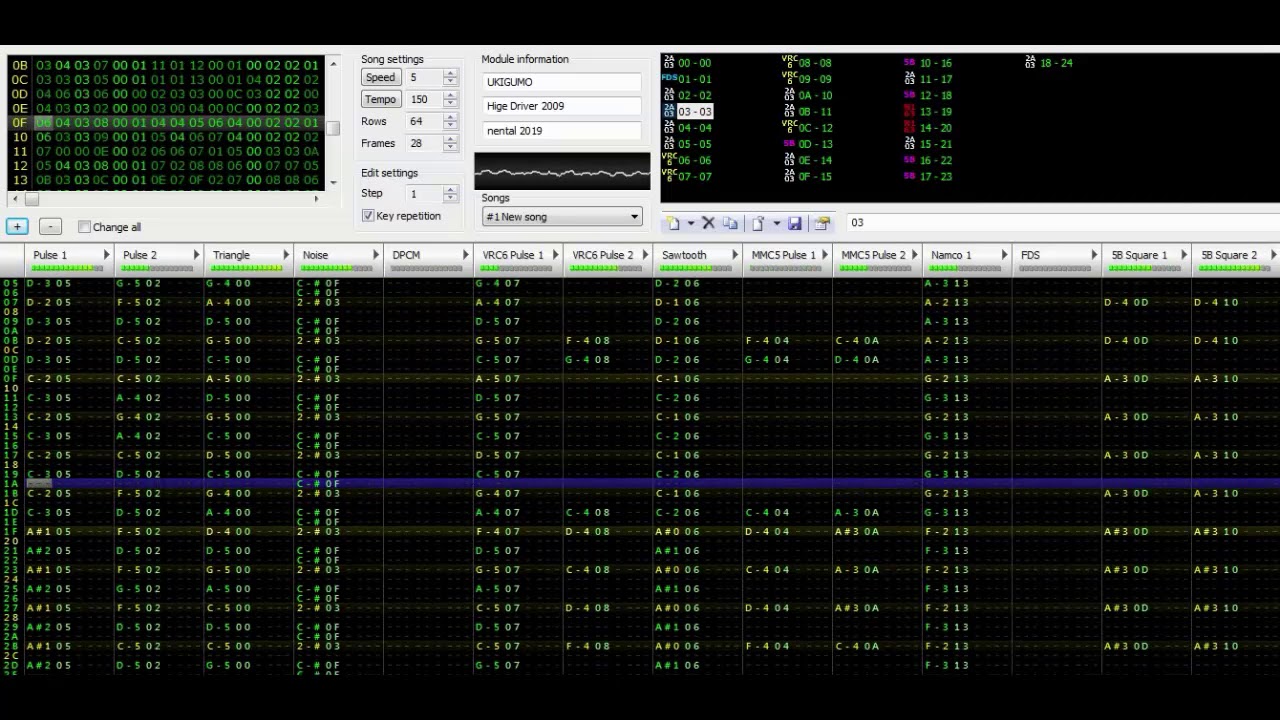
Task: Click the load instrument icon
Action: 758,224
